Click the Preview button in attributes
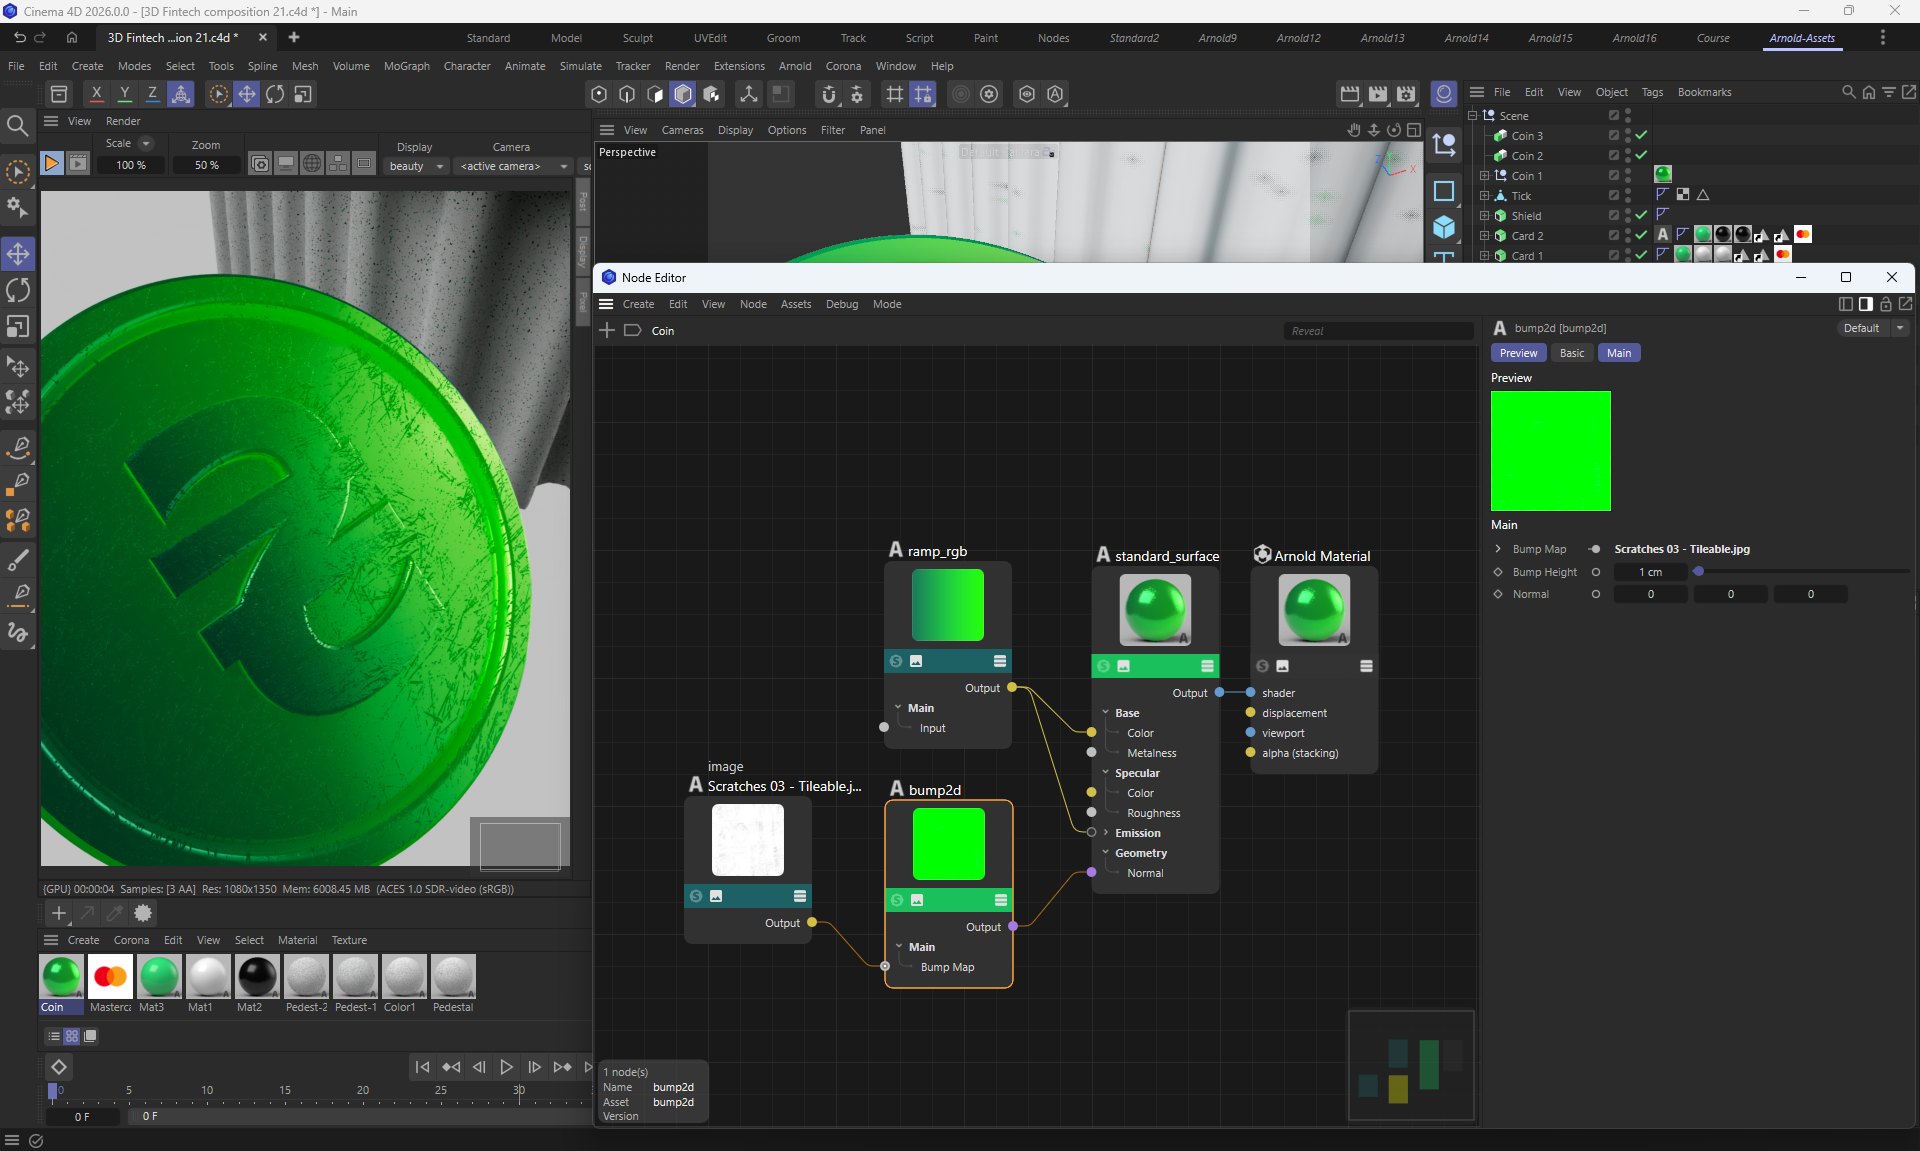The width and height of the screenshot is (1920, 1151). (x=1518, y=353)
